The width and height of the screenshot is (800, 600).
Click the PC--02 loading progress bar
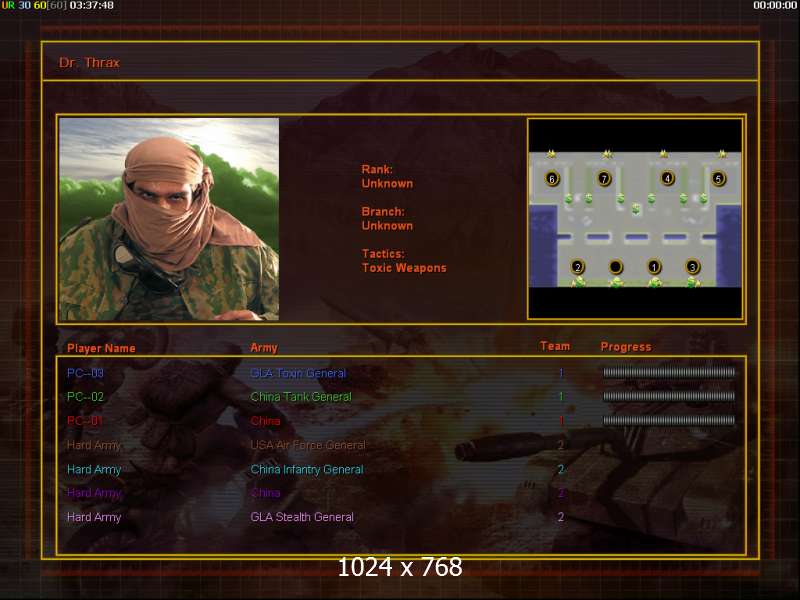(669, 396)
